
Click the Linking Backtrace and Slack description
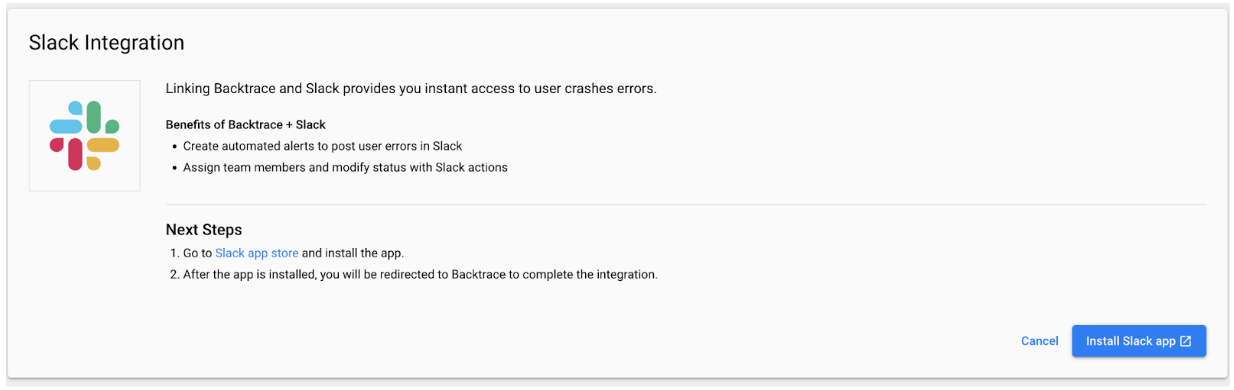click(411, 89)
